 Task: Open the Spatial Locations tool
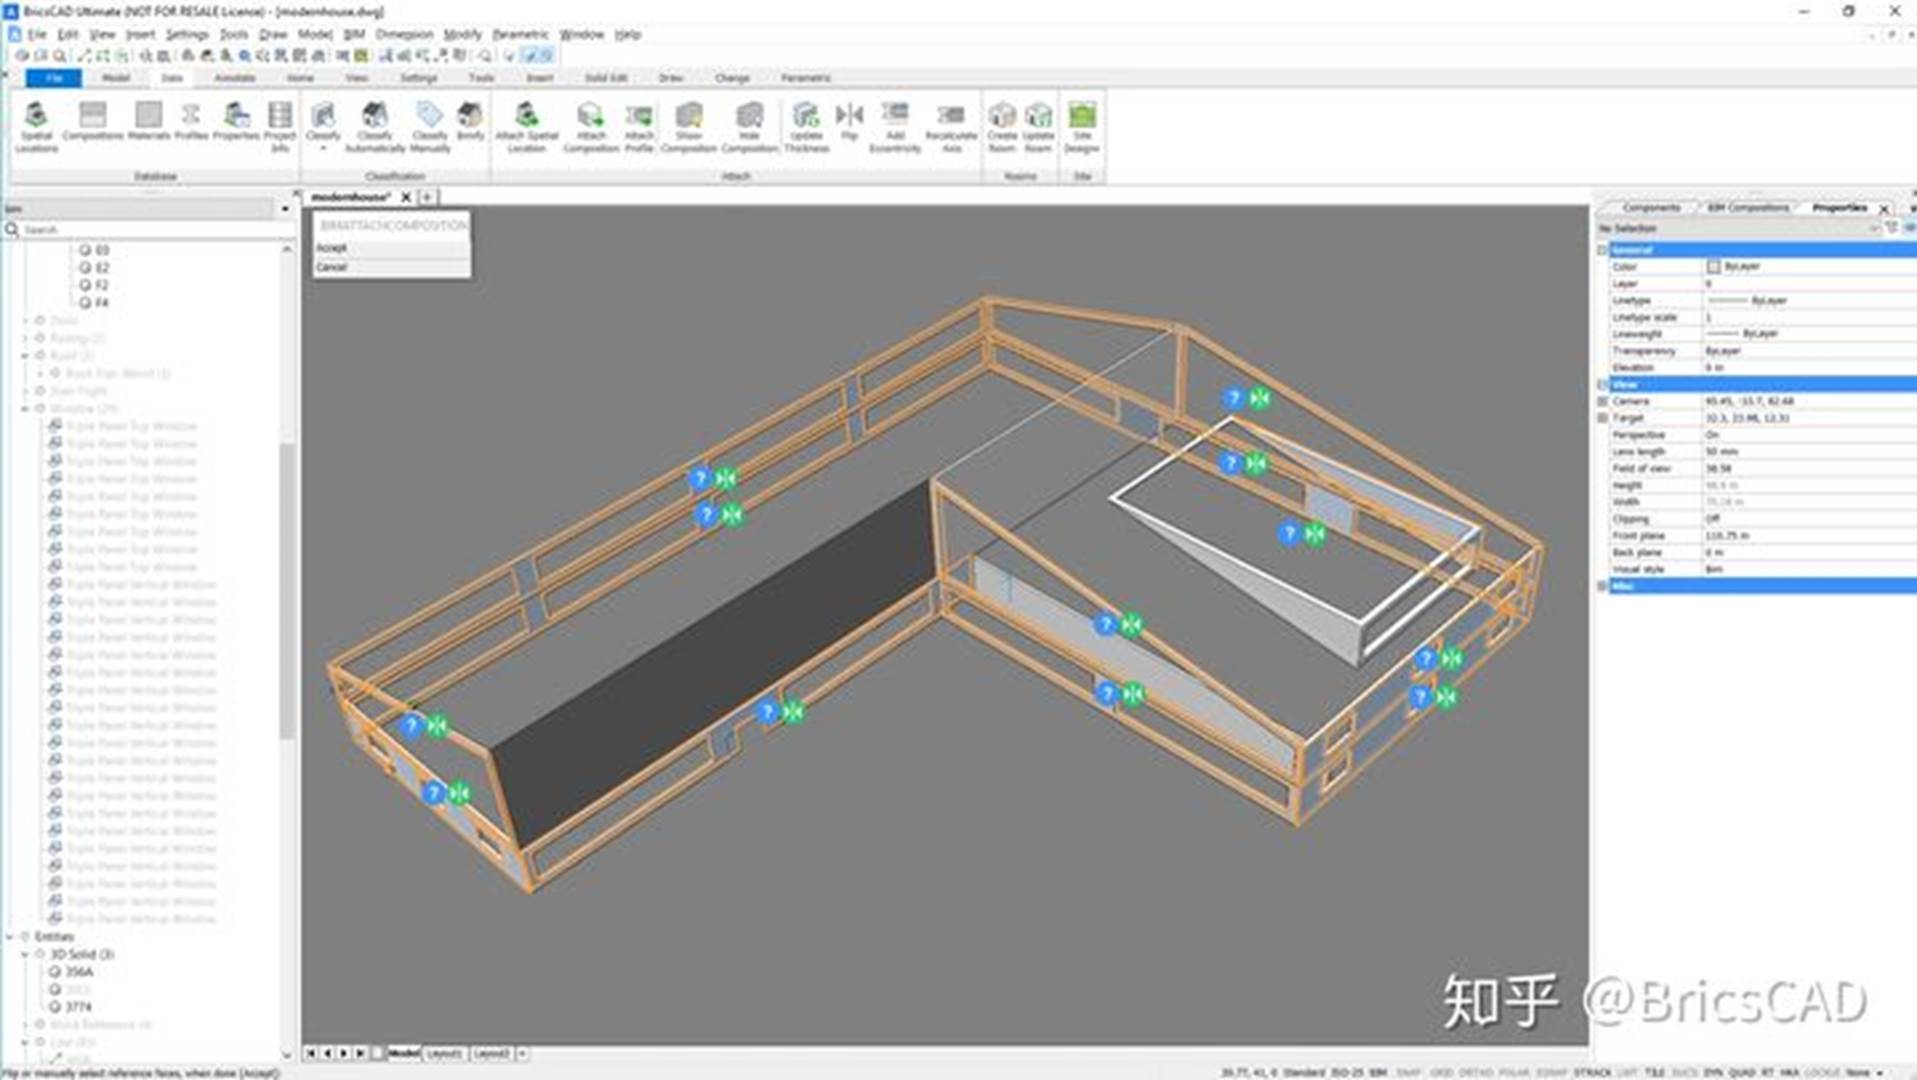(x=36, y=127)
